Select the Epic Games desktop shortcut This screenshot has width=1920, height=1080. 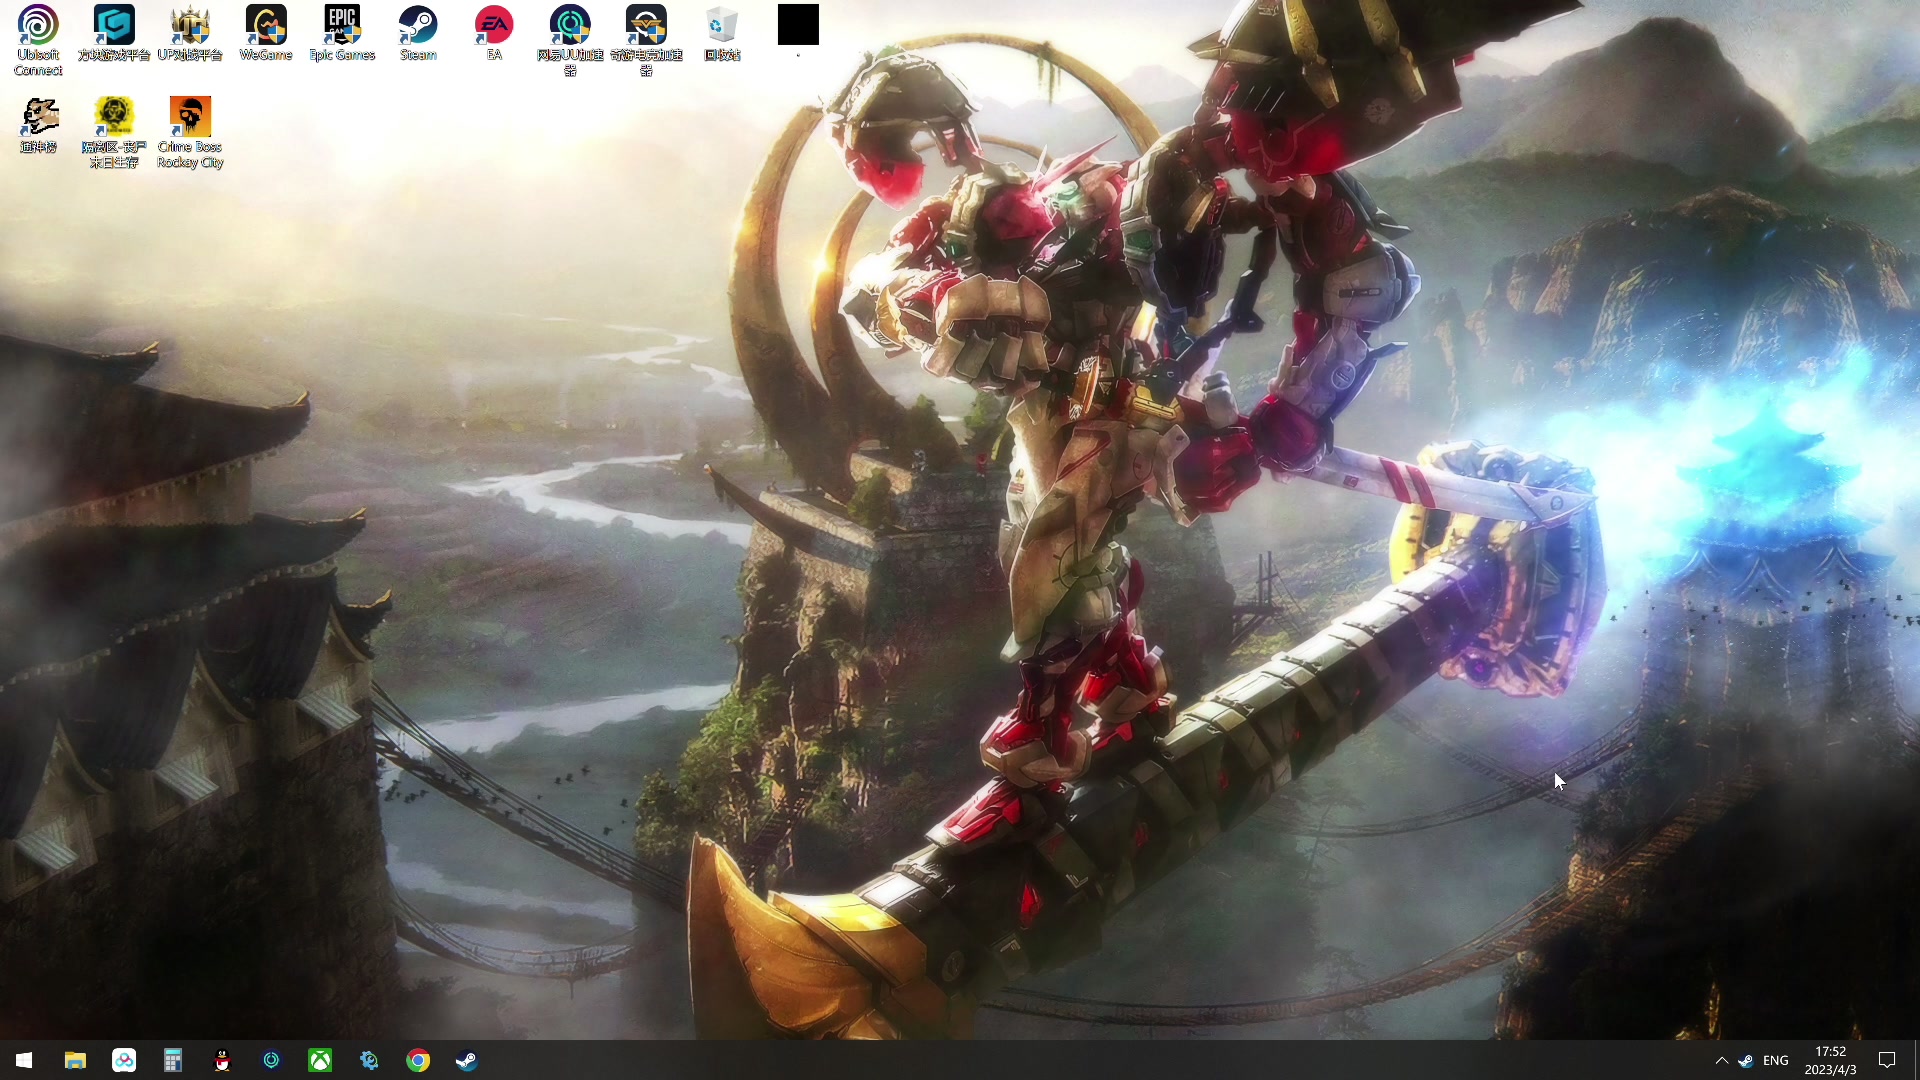click(342, 33)
